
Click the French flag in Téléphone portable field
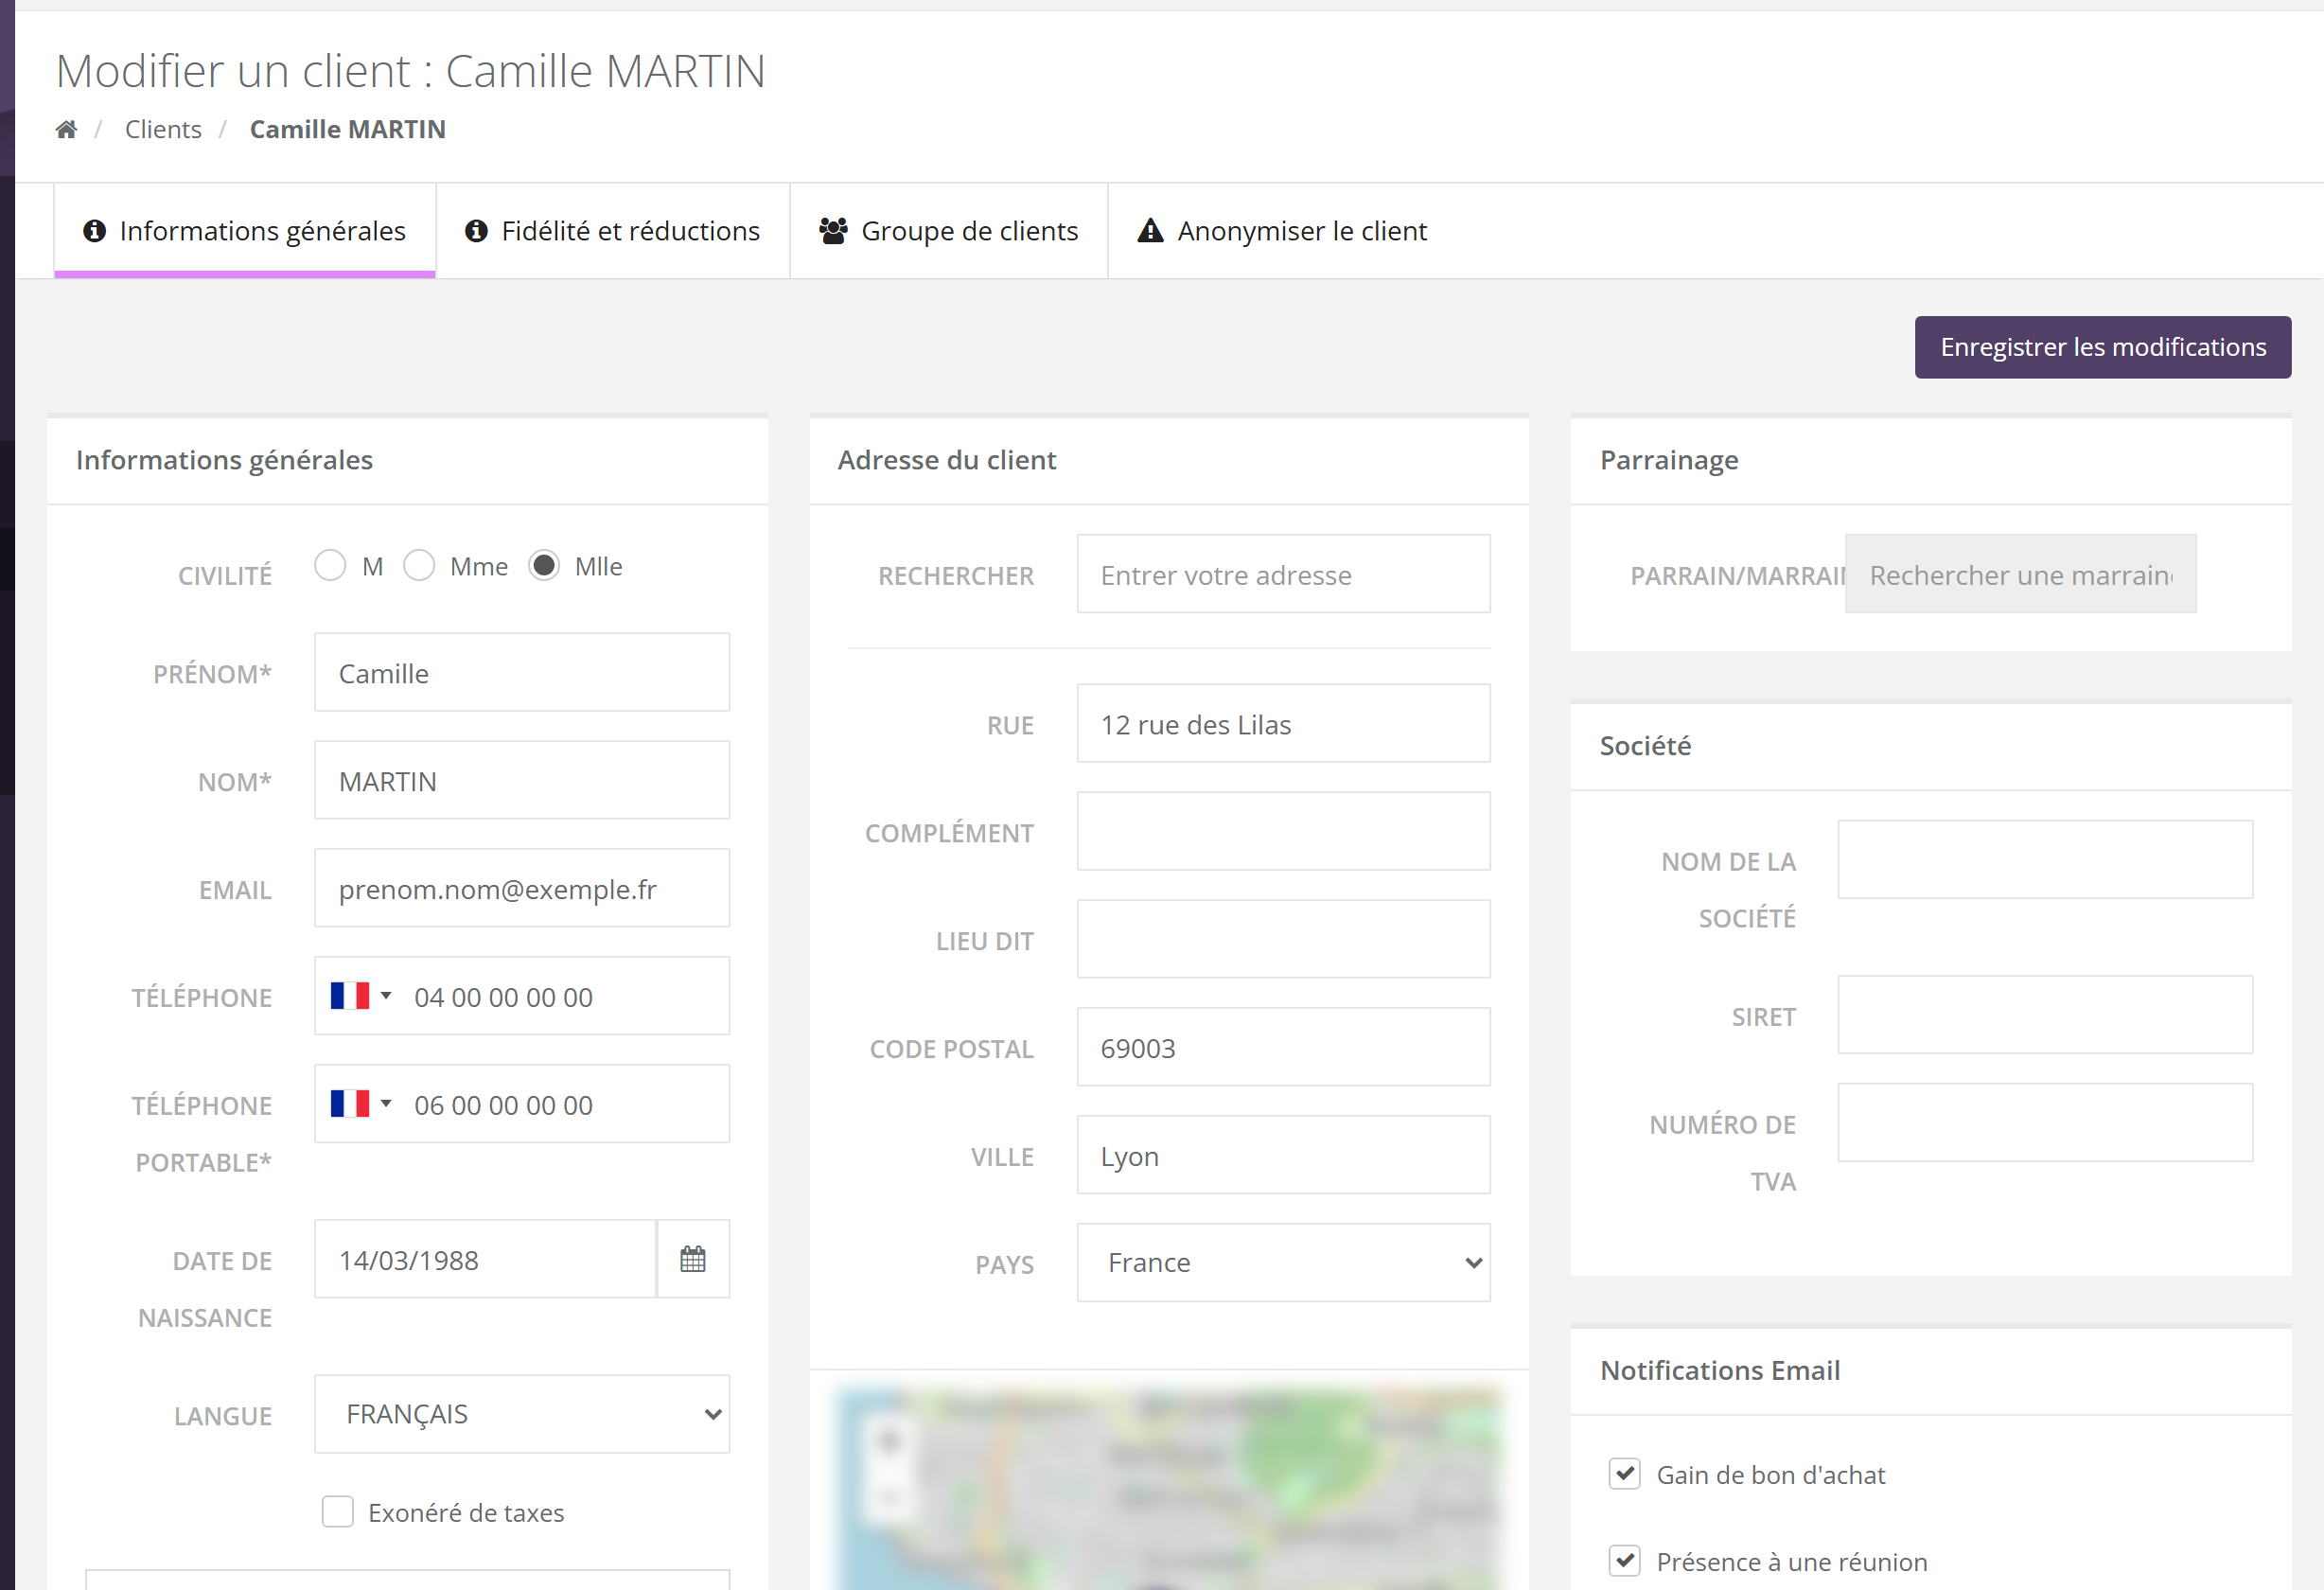coord(350,1104)
